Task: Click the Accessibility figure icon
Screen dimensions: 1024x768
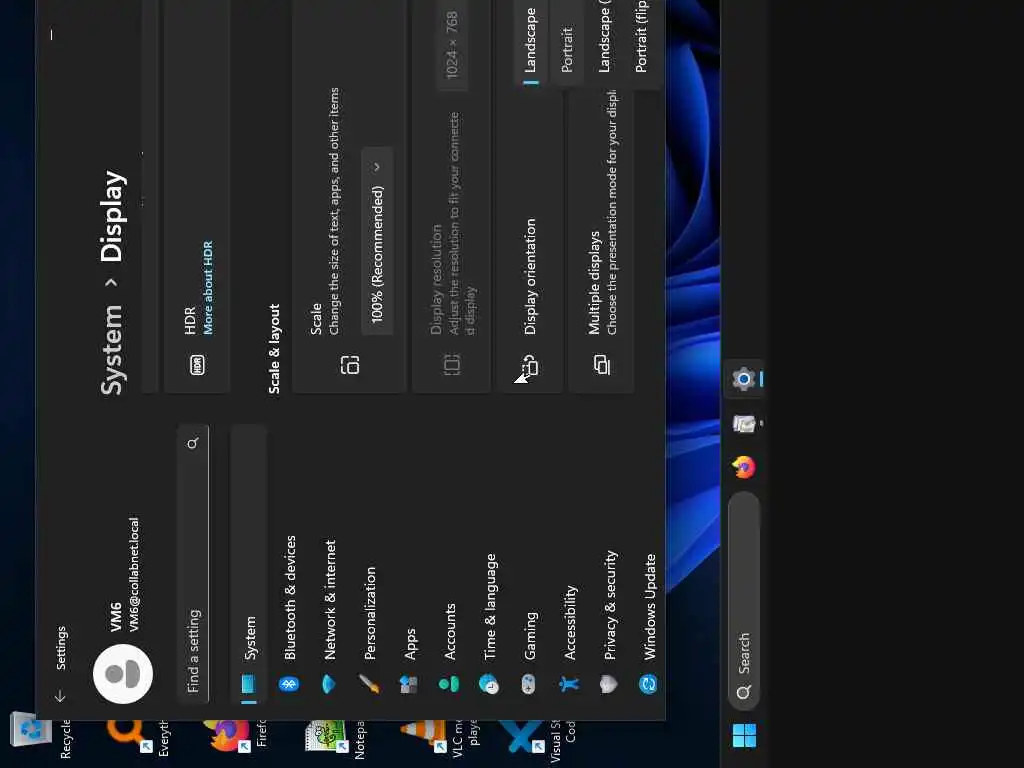Action: [x=569, y=684]
